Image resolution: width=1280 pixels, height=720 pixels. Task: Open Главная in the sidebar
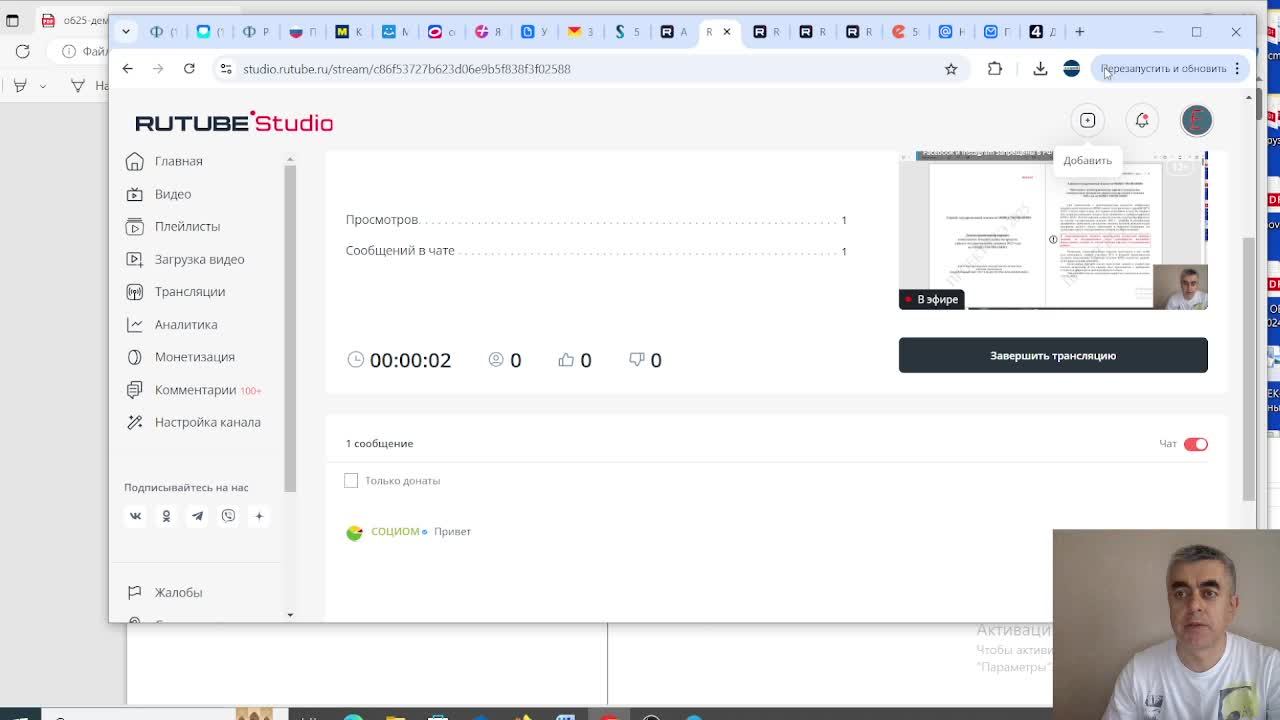pos(178,161)
